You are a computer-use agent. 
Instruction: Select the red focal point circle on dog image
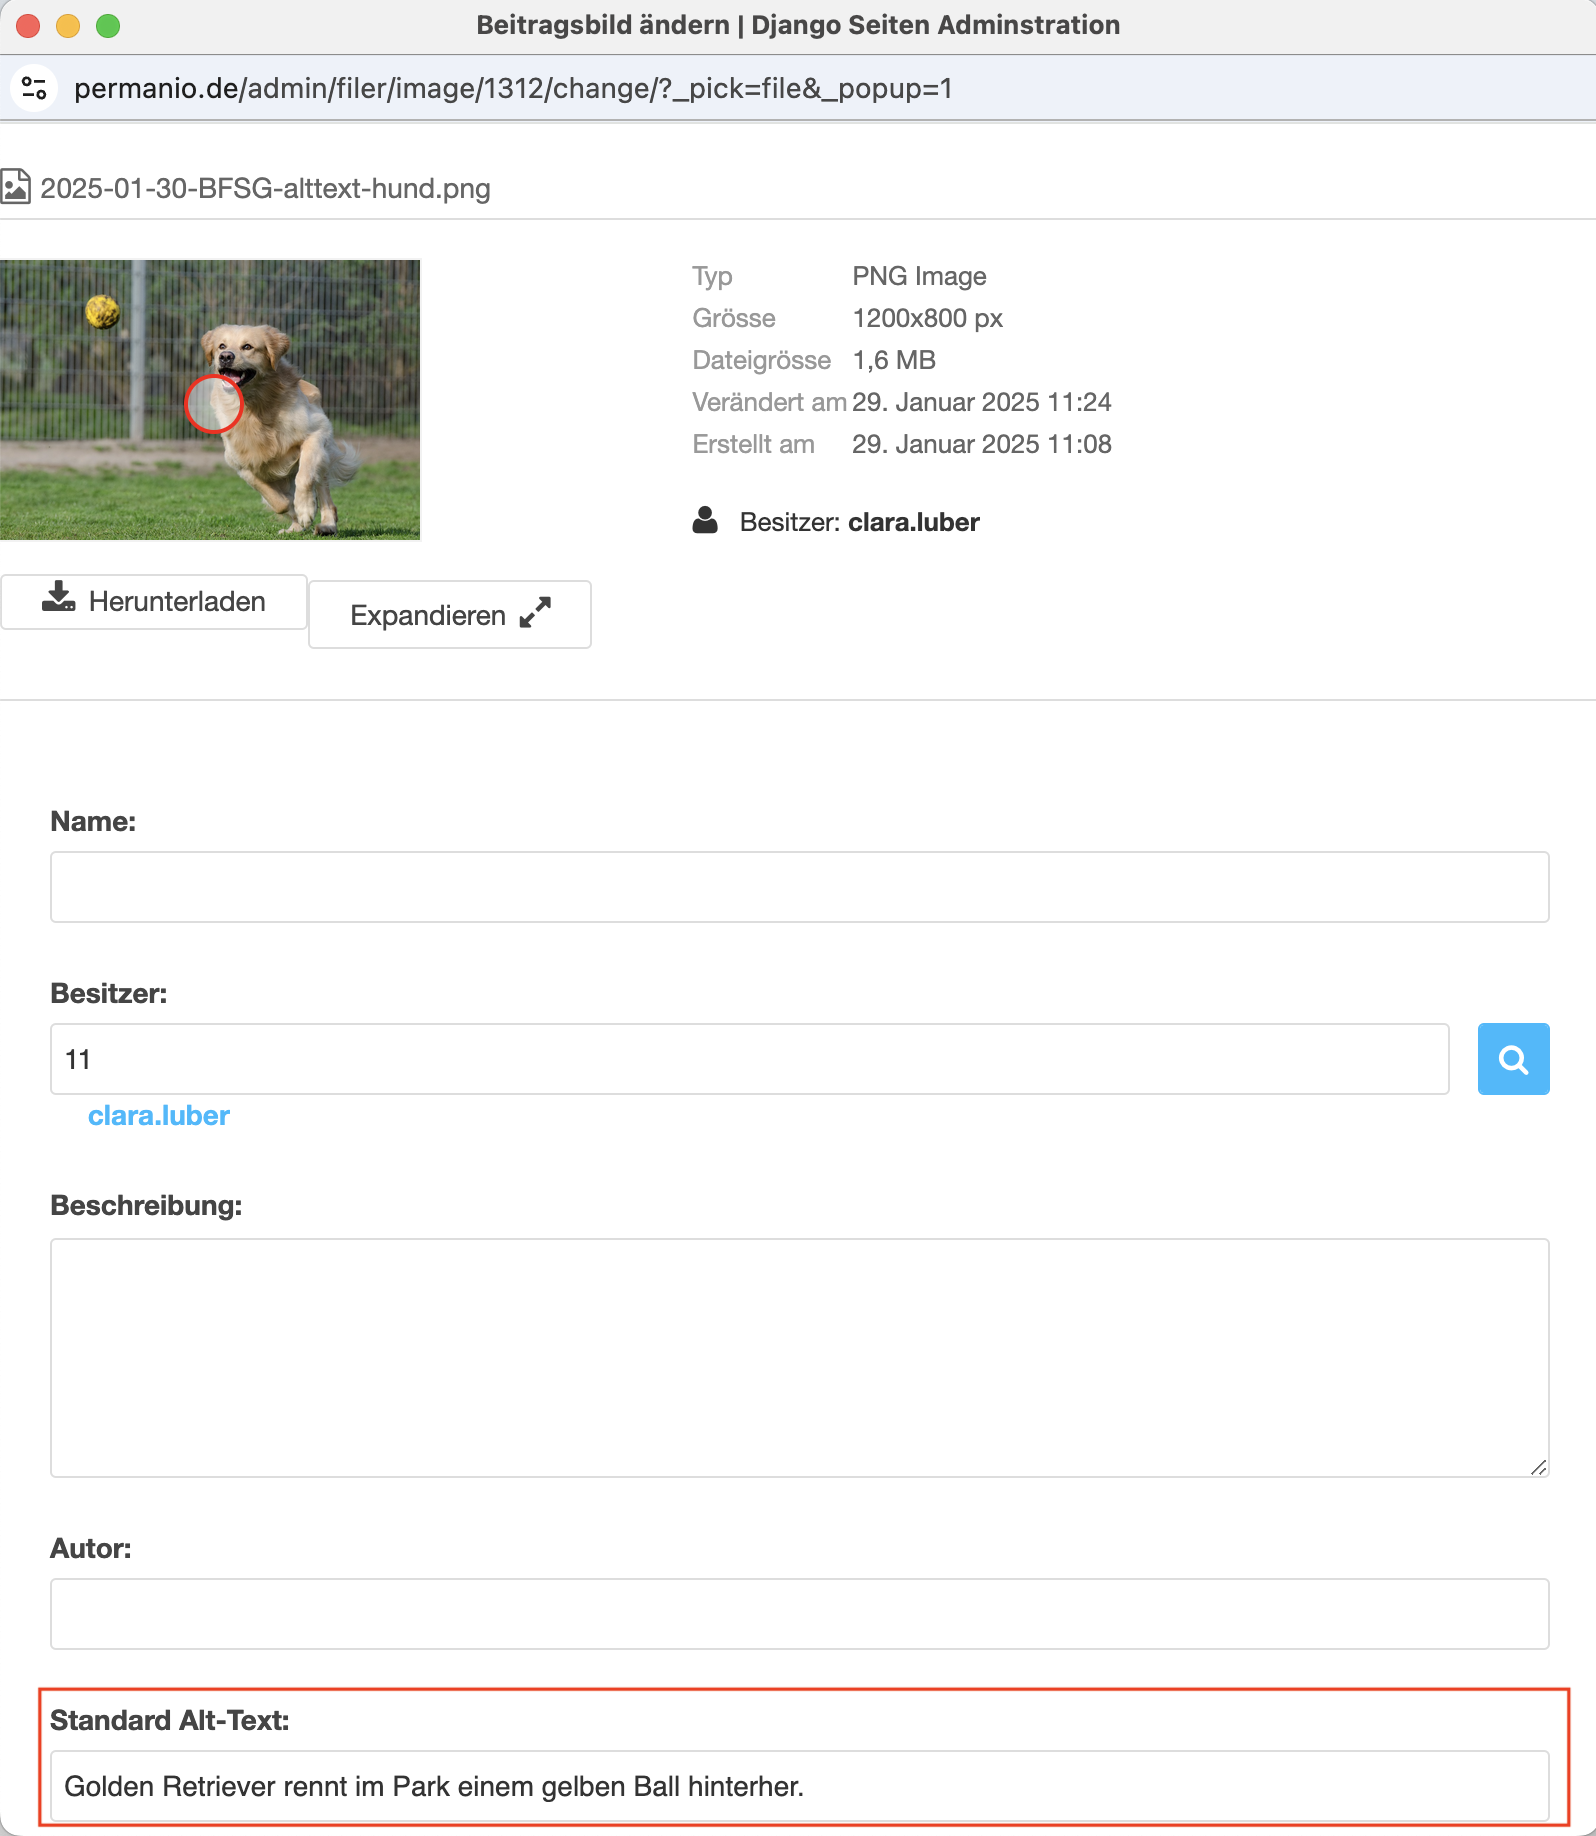[x=213, y=404]
